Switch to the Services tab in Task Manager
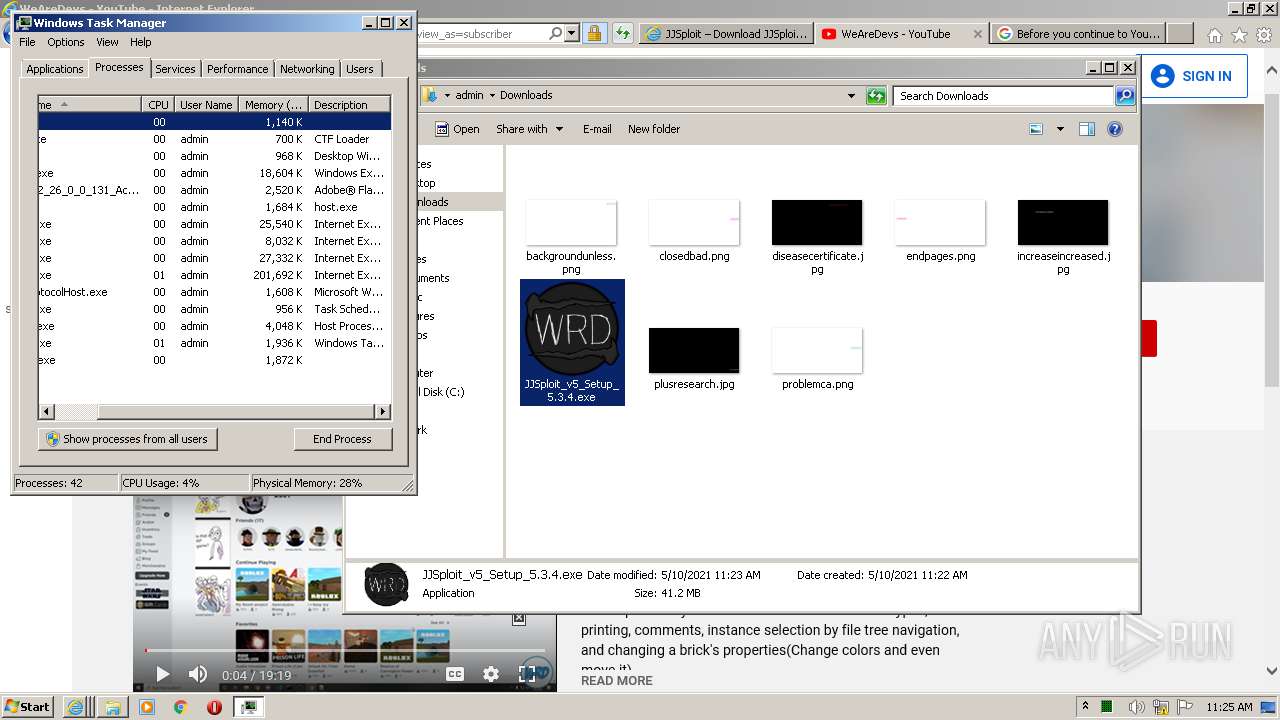Viewport: 1280px width, 720px height. 175,69
